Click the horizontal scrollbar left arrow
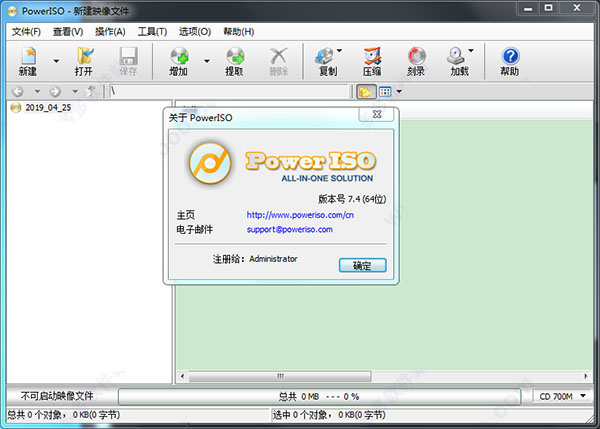Viewport: 600px width, 429px height. coord(183,376)
